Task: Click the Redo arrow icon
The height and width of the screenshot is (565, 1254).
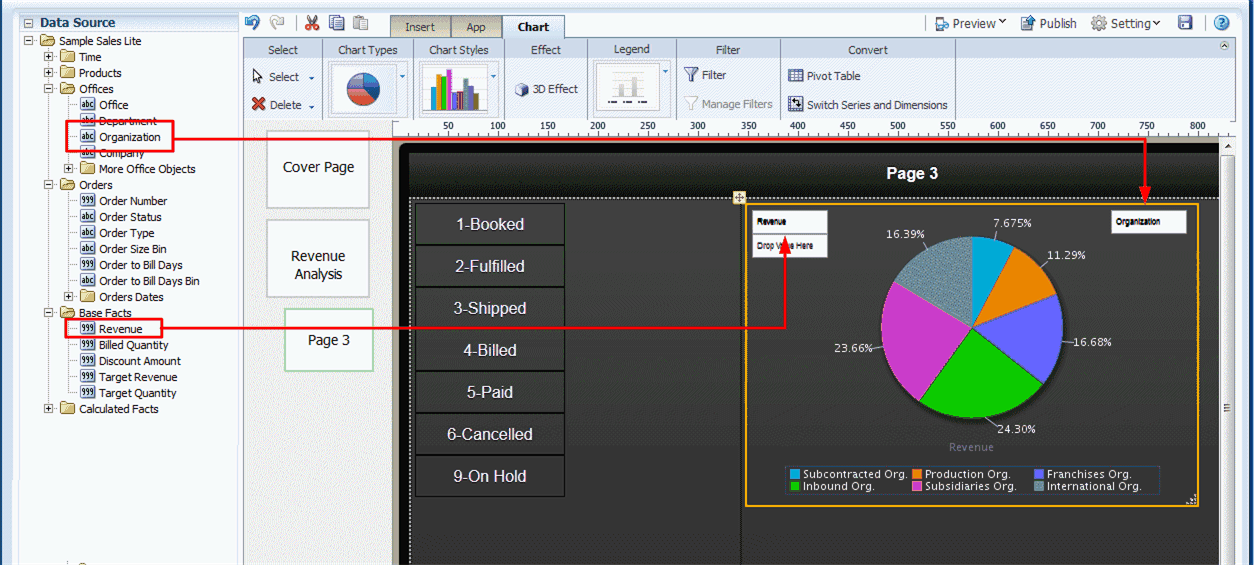Action: [x=277, y=22]
